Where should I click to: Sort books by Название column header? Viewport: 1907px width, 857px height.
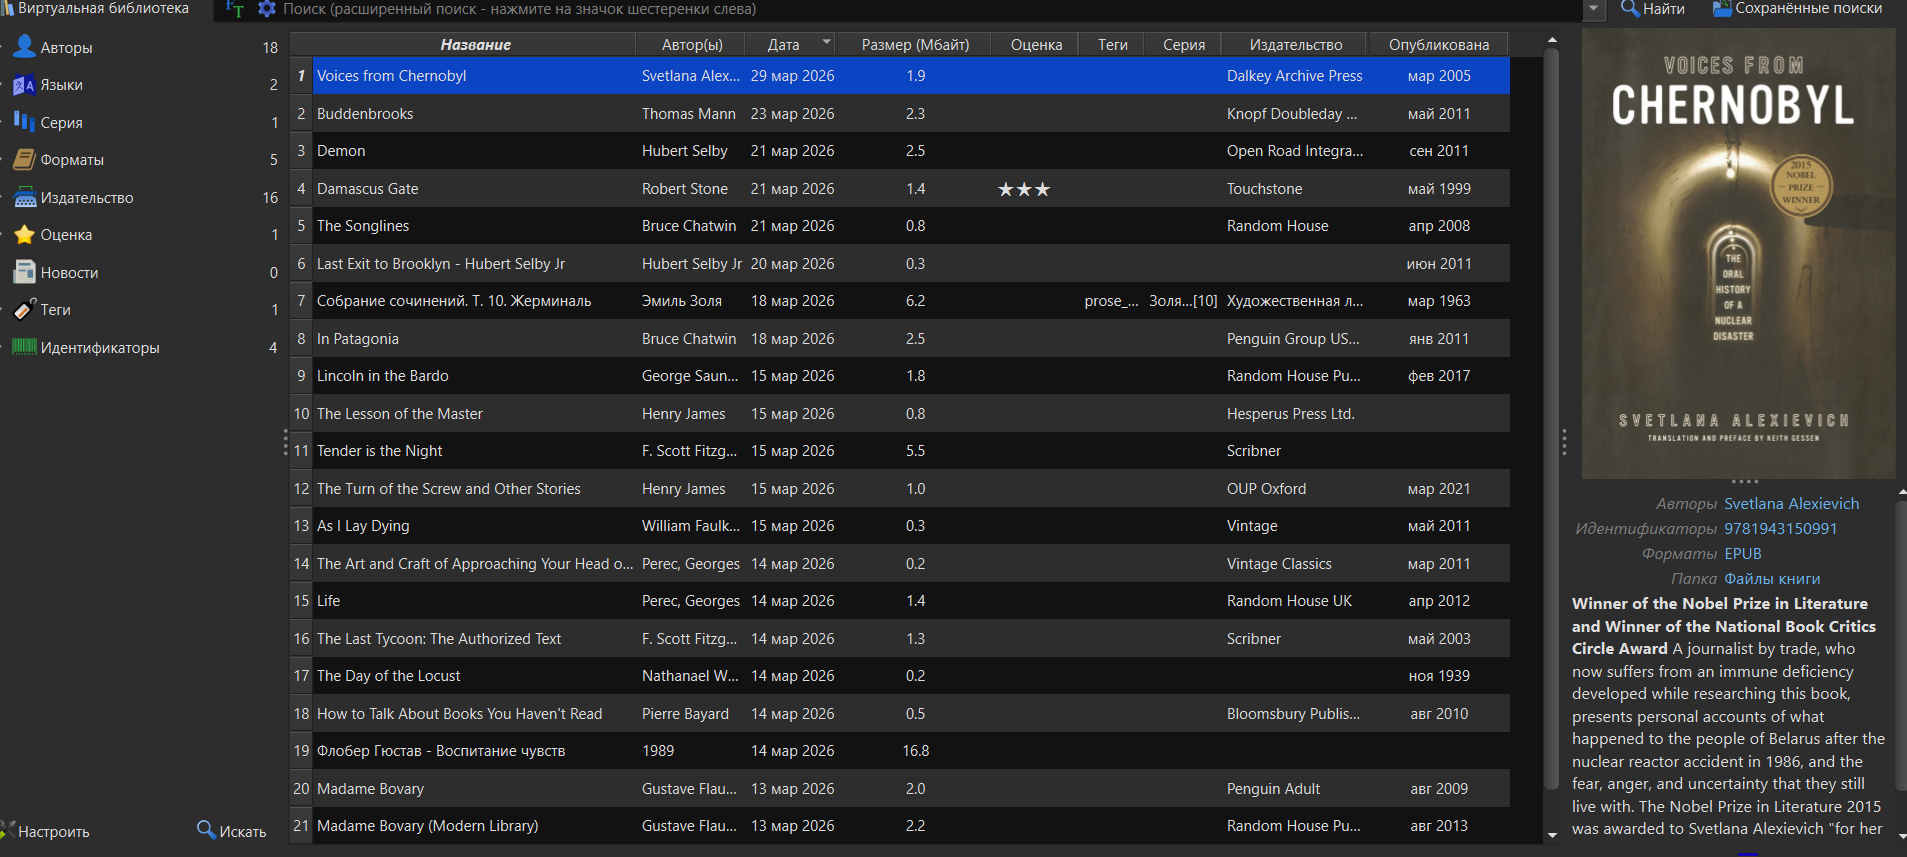click(x=475, y=44)
